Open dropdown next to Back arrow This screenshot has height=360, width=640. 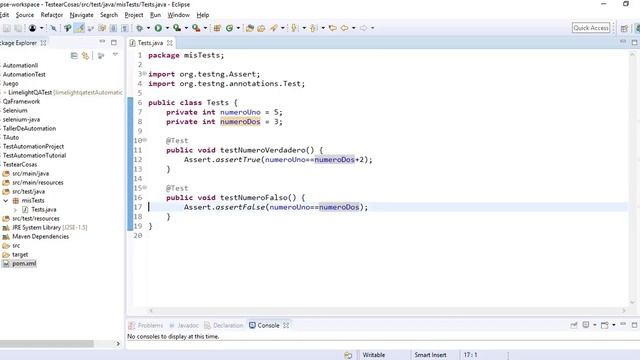tap(353, 28)
